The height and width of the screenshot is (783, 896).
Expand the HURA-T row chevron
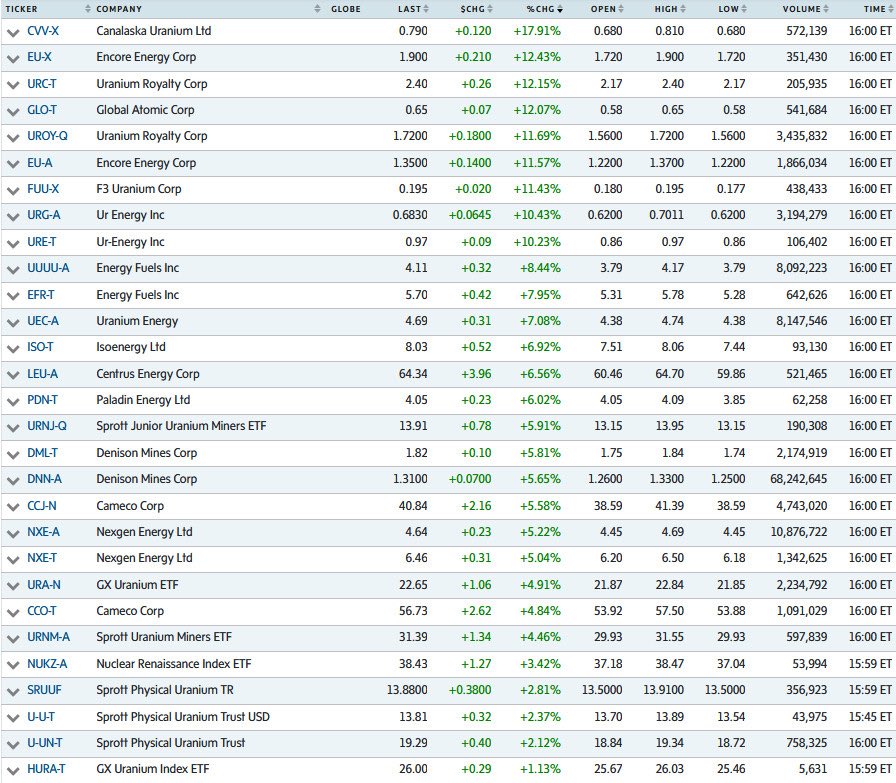click(x=13, y=771)
